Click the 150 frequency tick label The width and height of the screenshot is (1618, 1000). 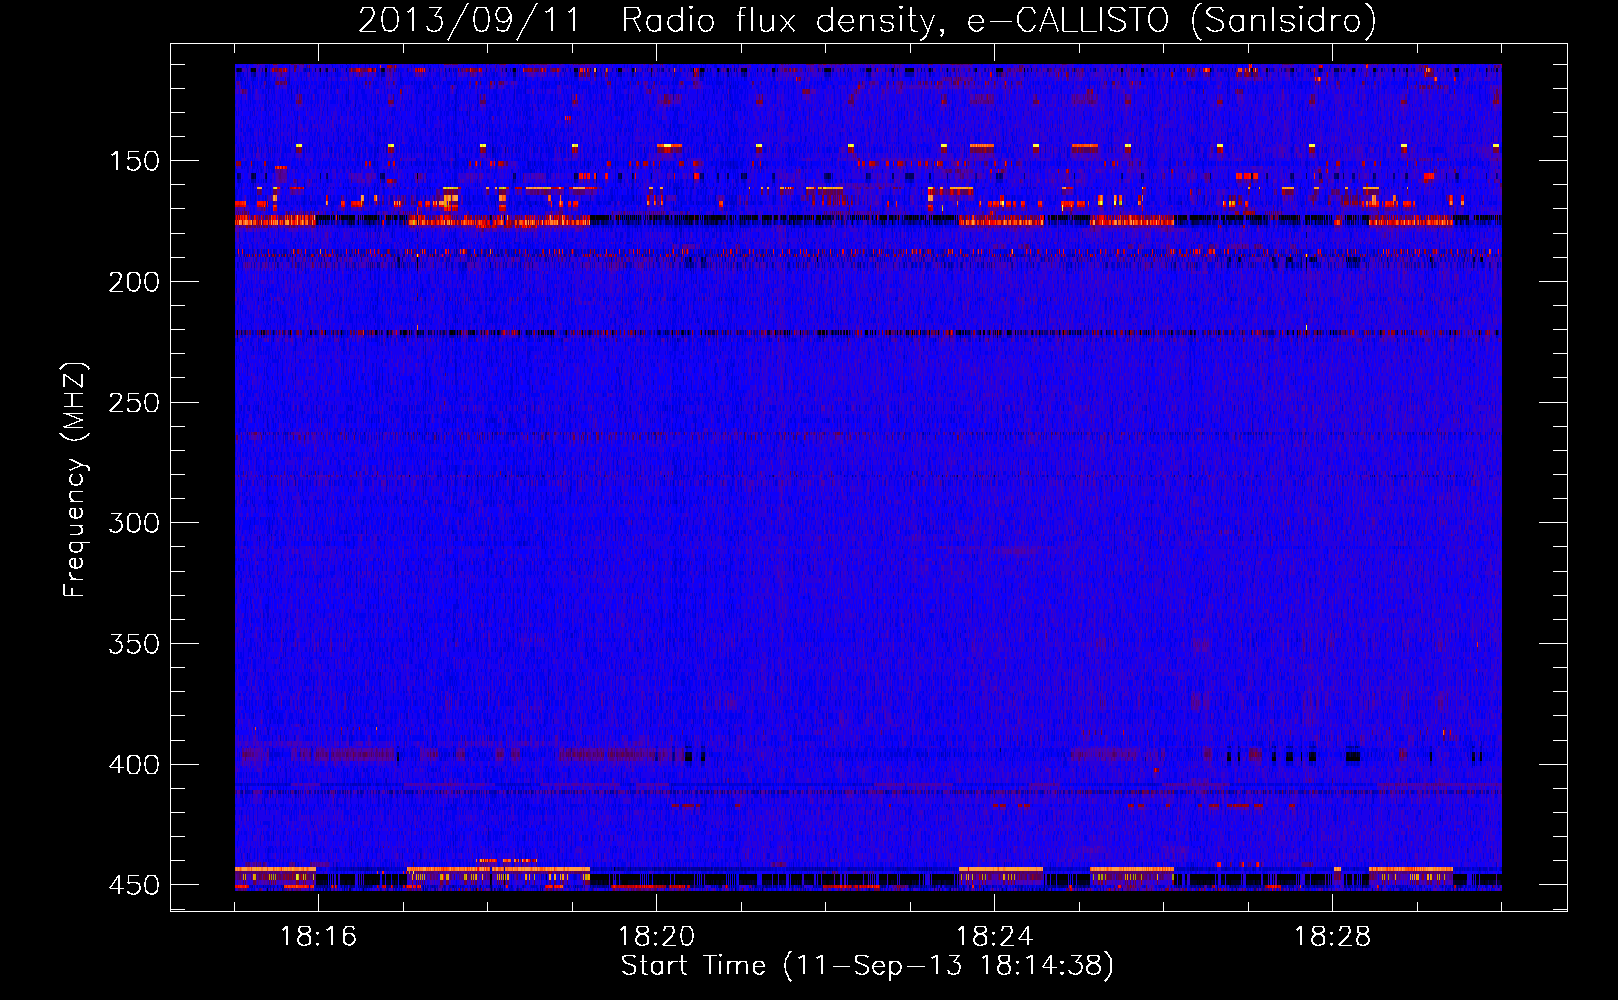[x=134, y=162]
